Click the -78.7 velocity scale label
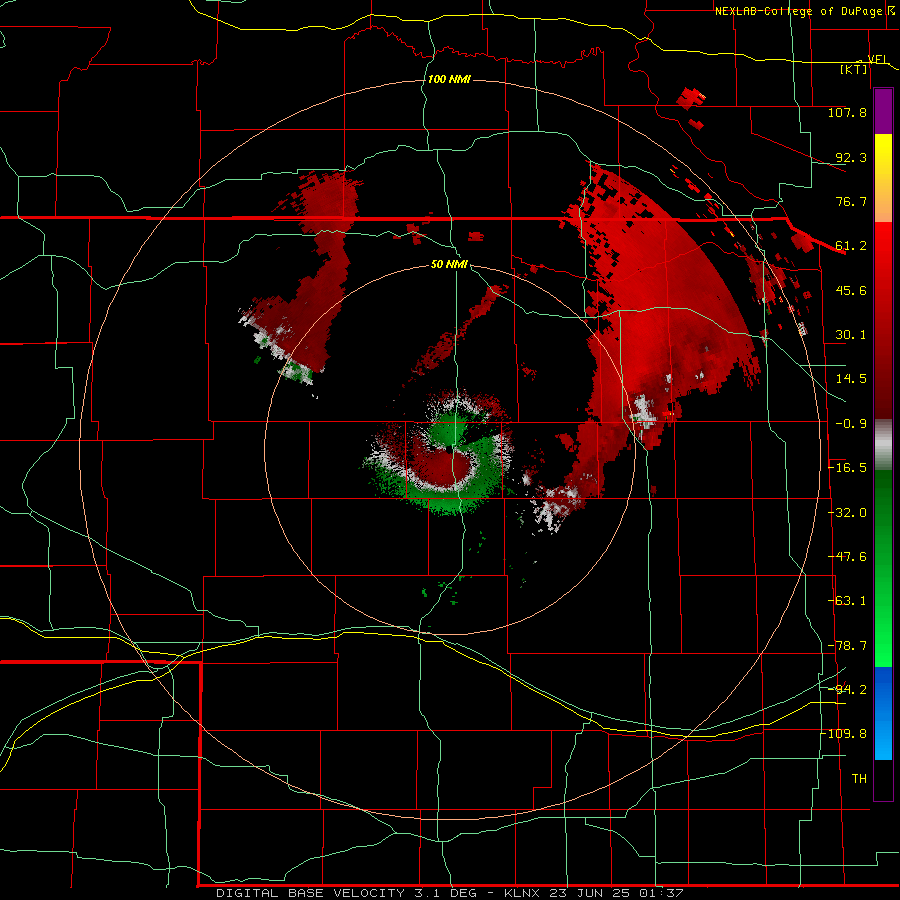This screenshot has height=900, width=900. 848,646
